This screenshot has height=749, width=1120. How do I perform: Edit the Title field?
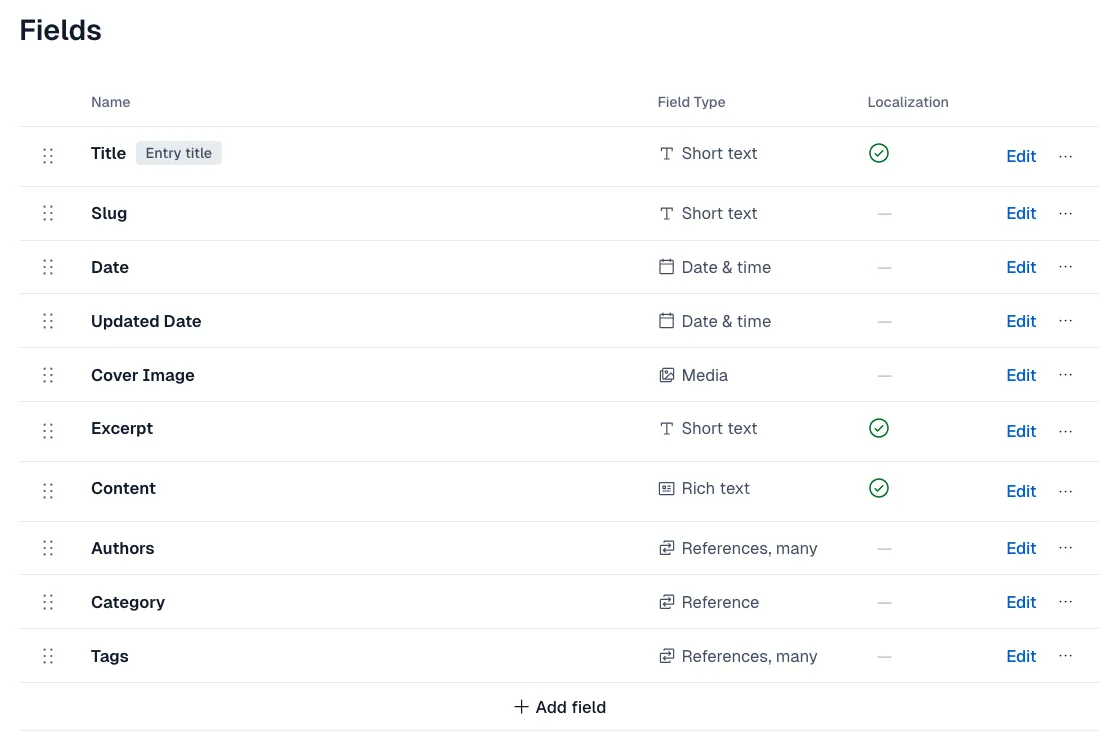(1021, 156)
